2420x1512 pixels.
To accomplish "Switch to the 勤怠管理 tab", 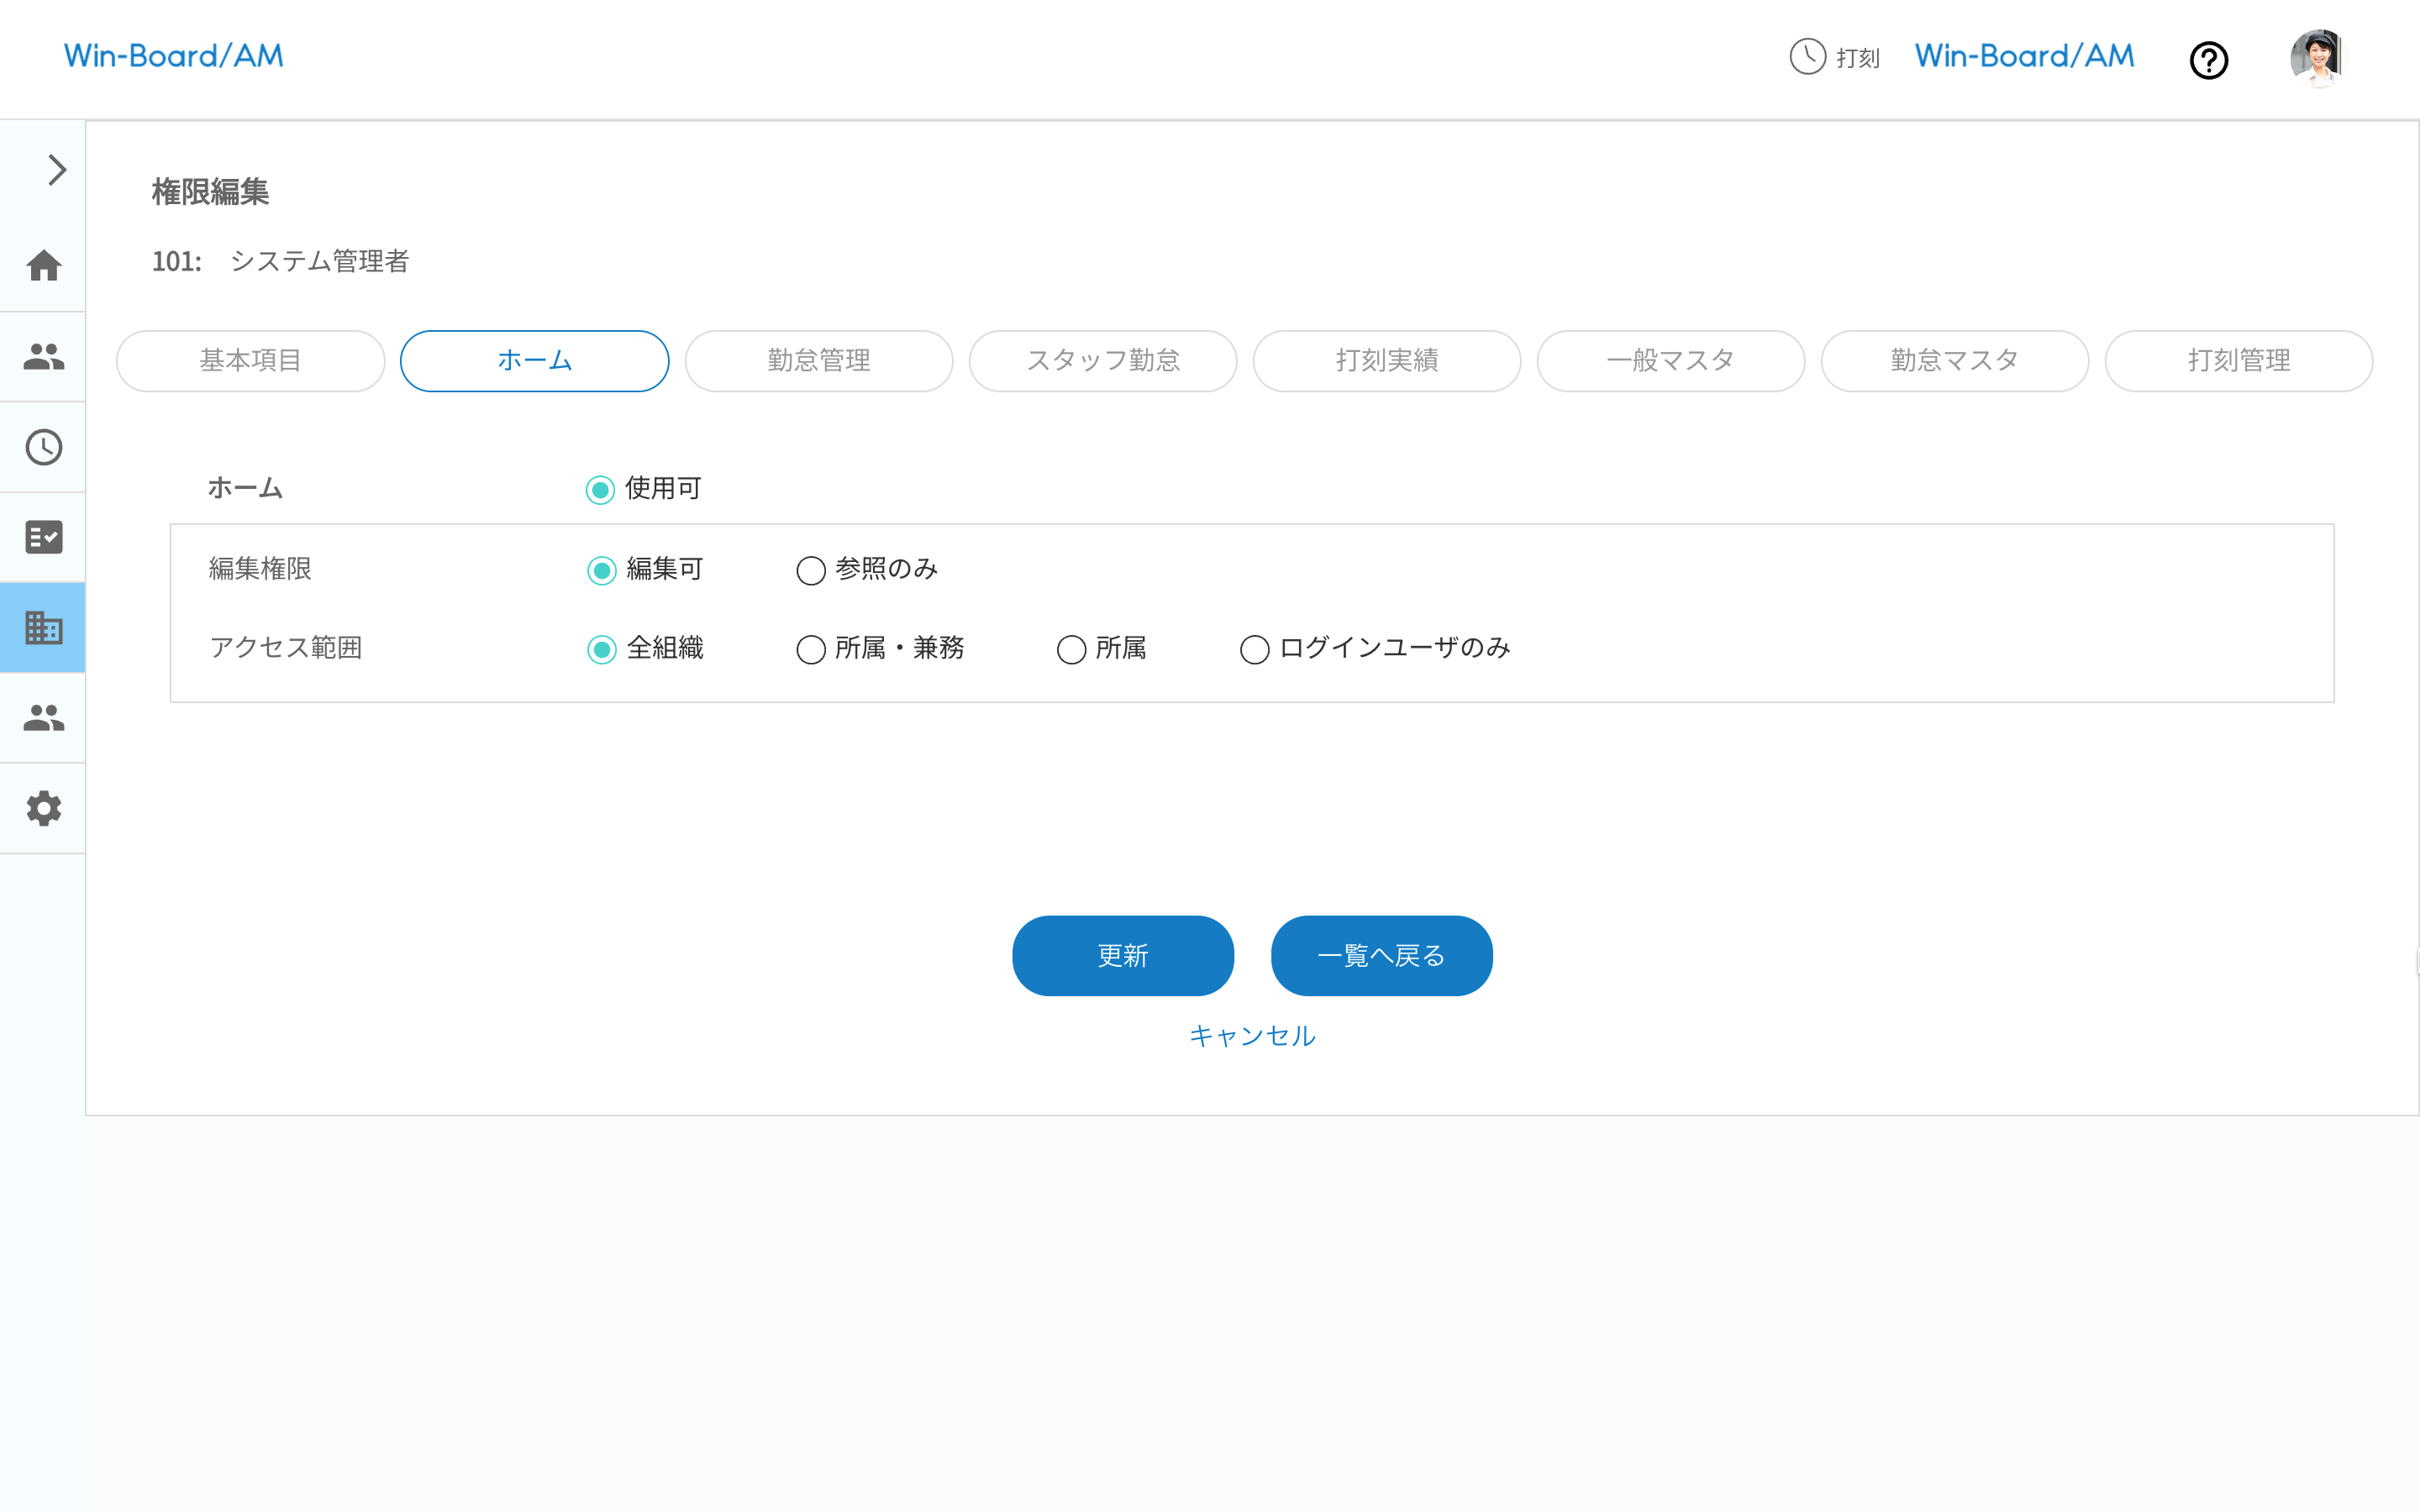I will click(x=818, y=361).
